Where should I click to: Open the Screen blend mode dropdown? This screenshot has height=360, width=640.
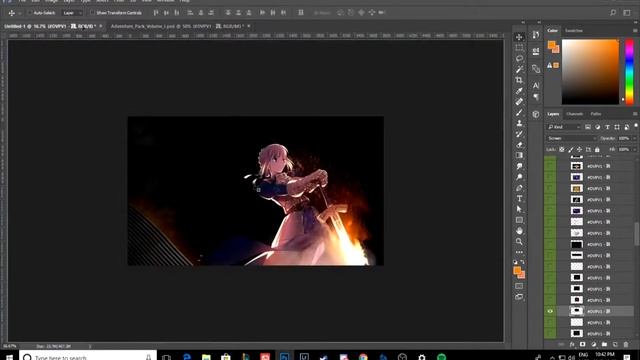click(x=571, y=138)
